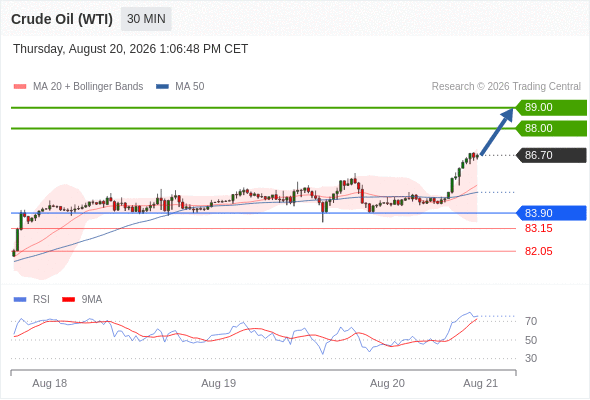This screenshot has height=400, width=590.
Task: Select the green 89.00 resistance tag
Action: tap(550, 108)
